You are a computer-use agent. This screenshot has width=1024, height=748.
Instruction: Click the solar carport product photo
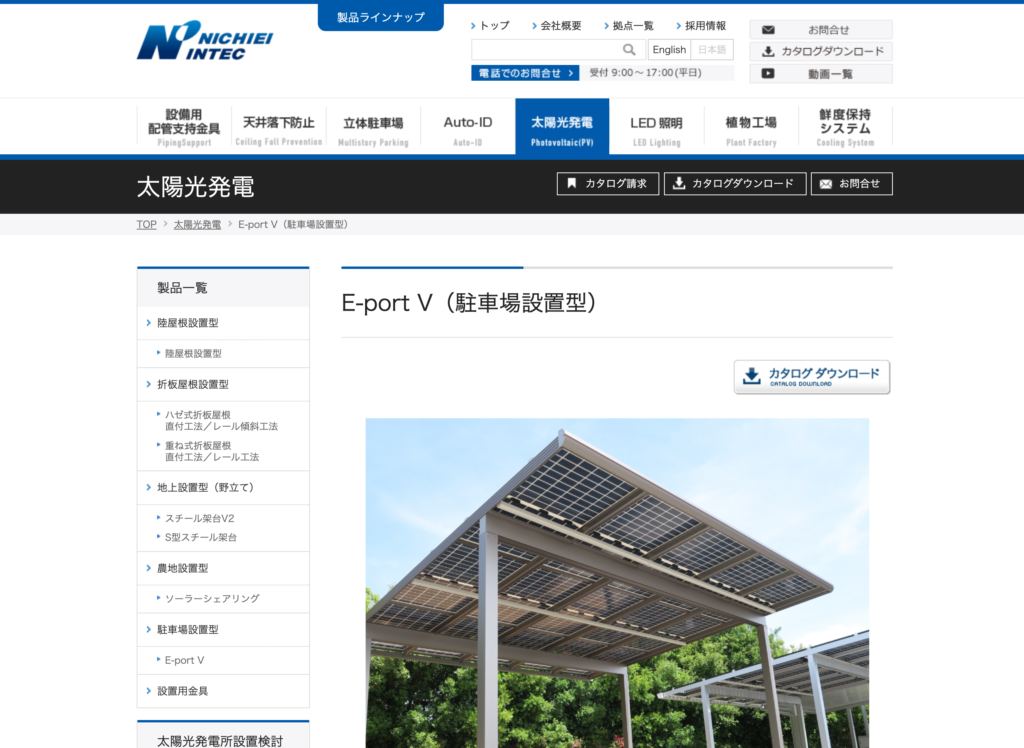(617, 582)
